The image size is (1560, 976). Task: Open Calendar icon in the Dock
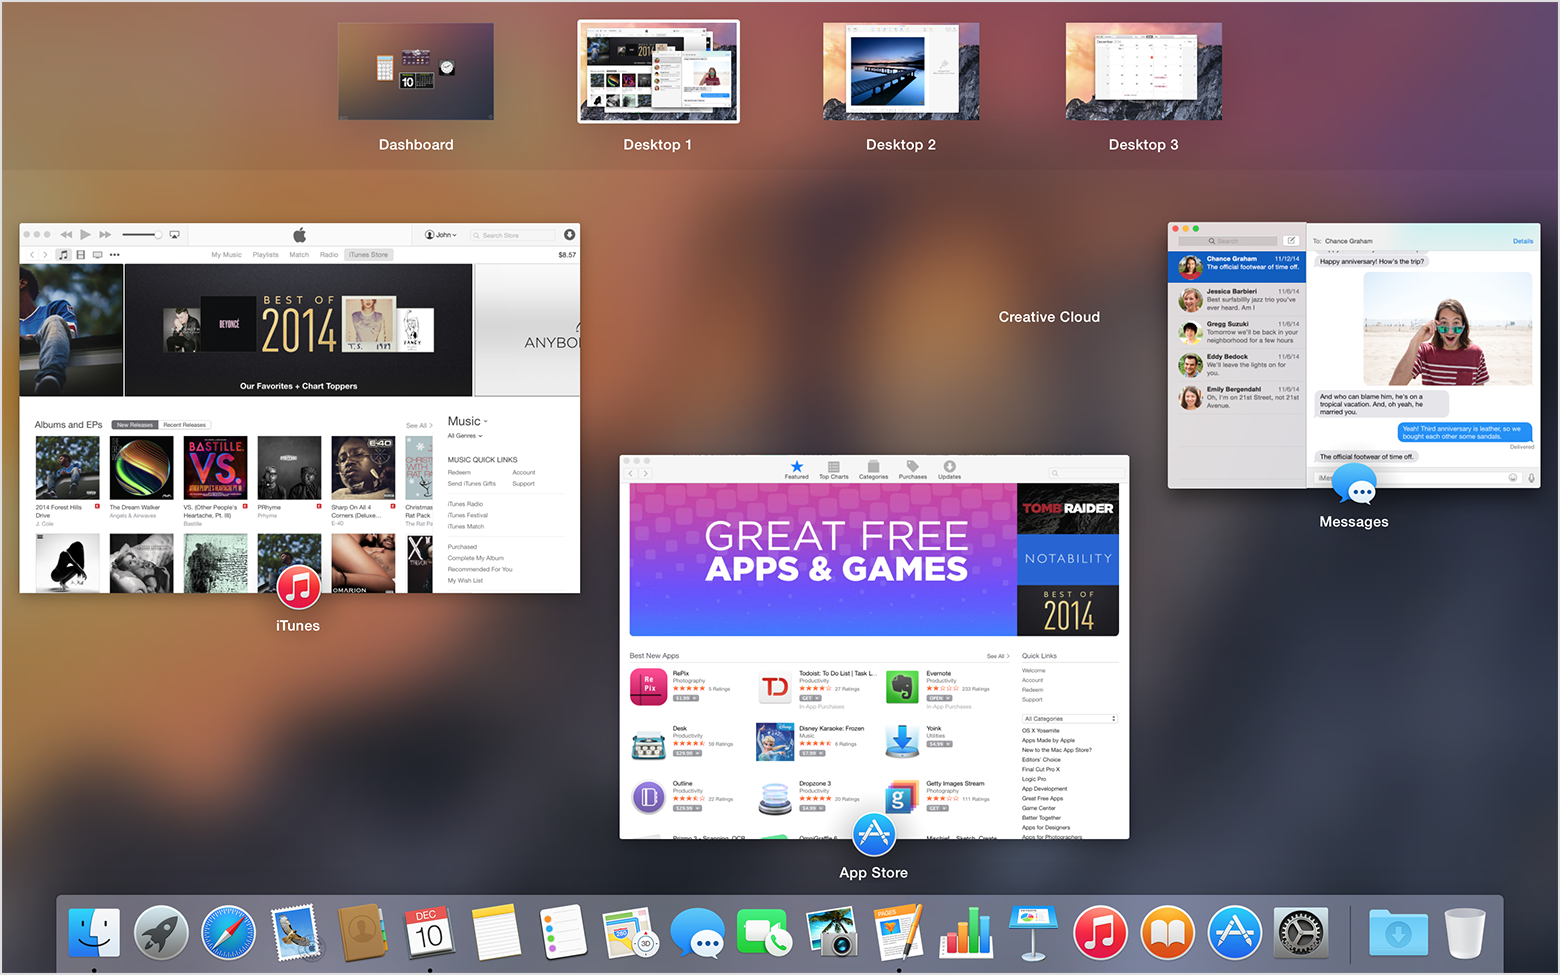(429, 933)
